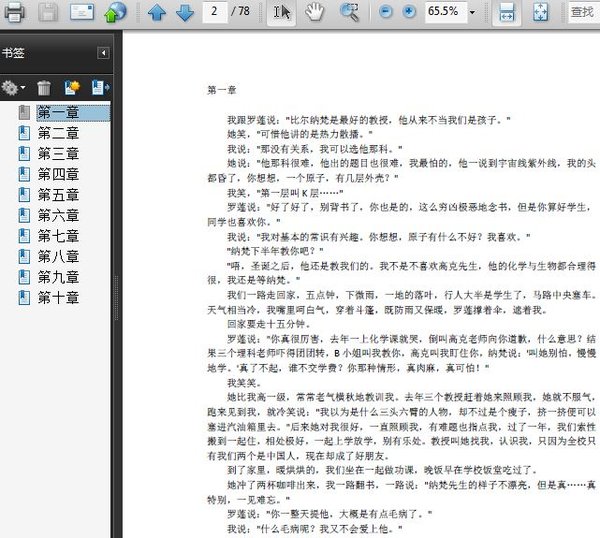Jump to 第四章 bookmark
The image size is (600, 538).
pos(58,174)
